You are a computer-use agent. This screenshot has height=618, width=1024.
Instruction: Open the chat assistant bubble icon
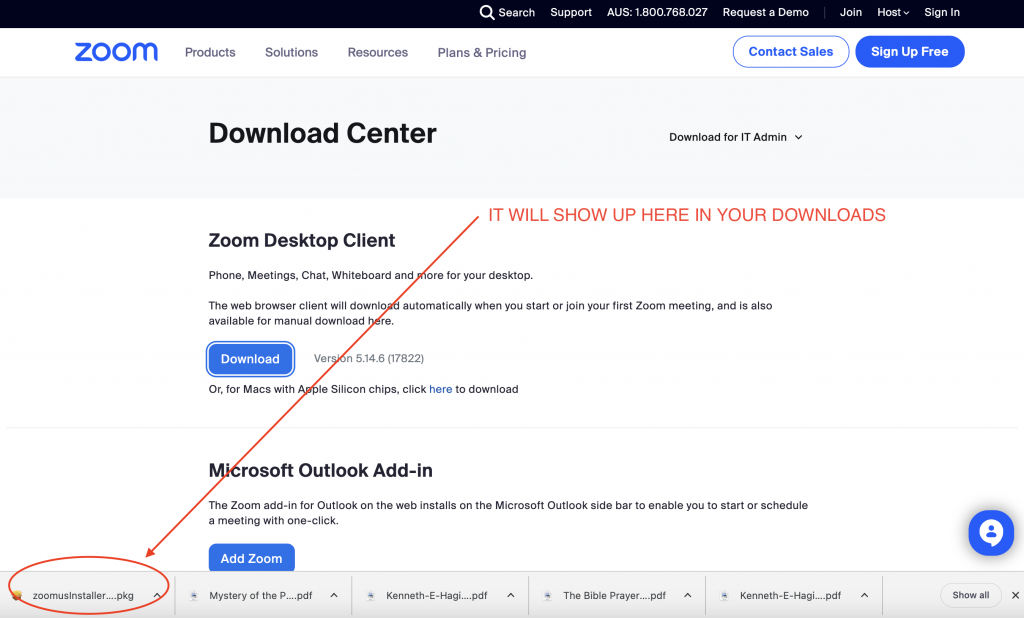point(991,532)
